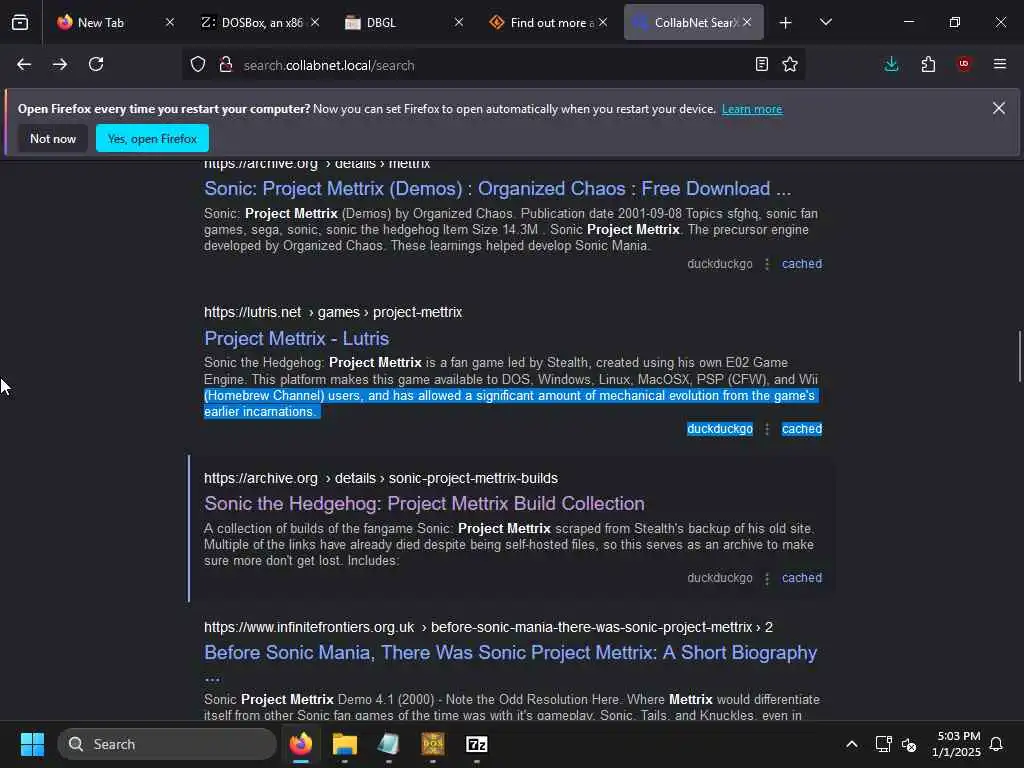The height and width of the screenshot is (768, 1024).
Task: Open network status tray icon
Action: coord(883,744)
